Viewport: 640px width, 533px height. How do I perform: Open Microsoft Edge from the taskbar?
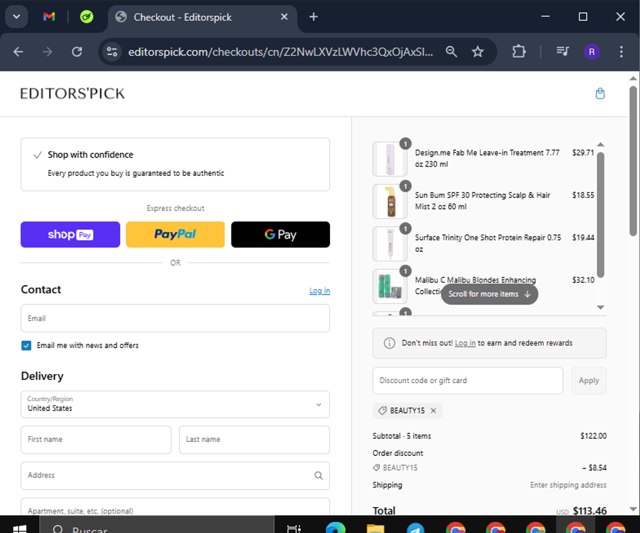(x=336, y=528)
